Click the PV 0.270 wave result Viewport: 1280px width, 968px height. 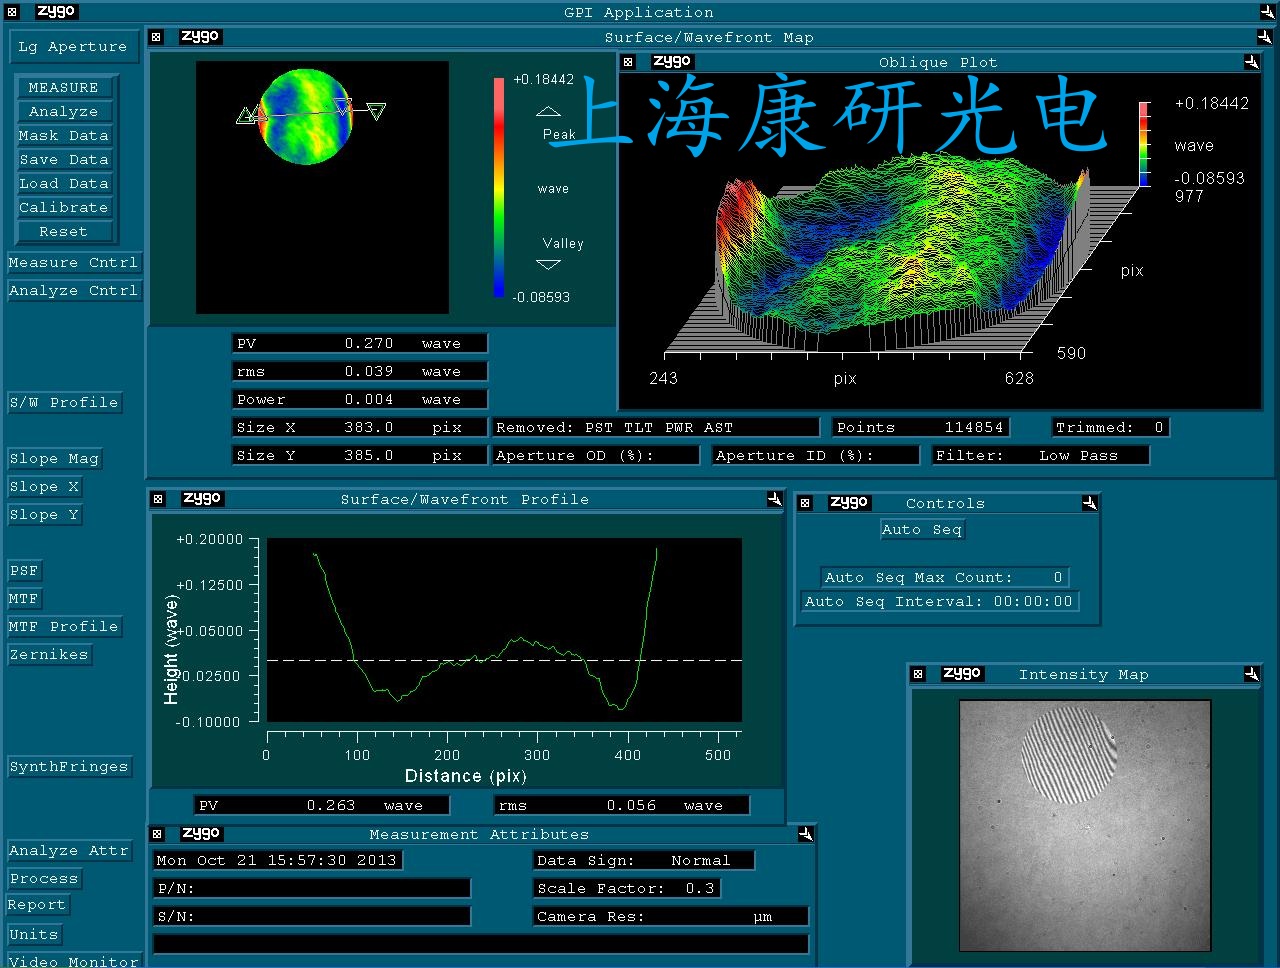tap(360, 343)
